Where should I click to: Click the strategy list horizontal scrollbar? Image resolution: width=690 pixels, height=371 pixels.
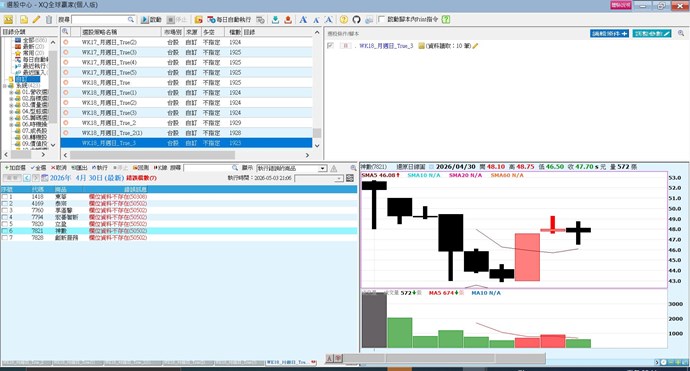tap(152, 155)
